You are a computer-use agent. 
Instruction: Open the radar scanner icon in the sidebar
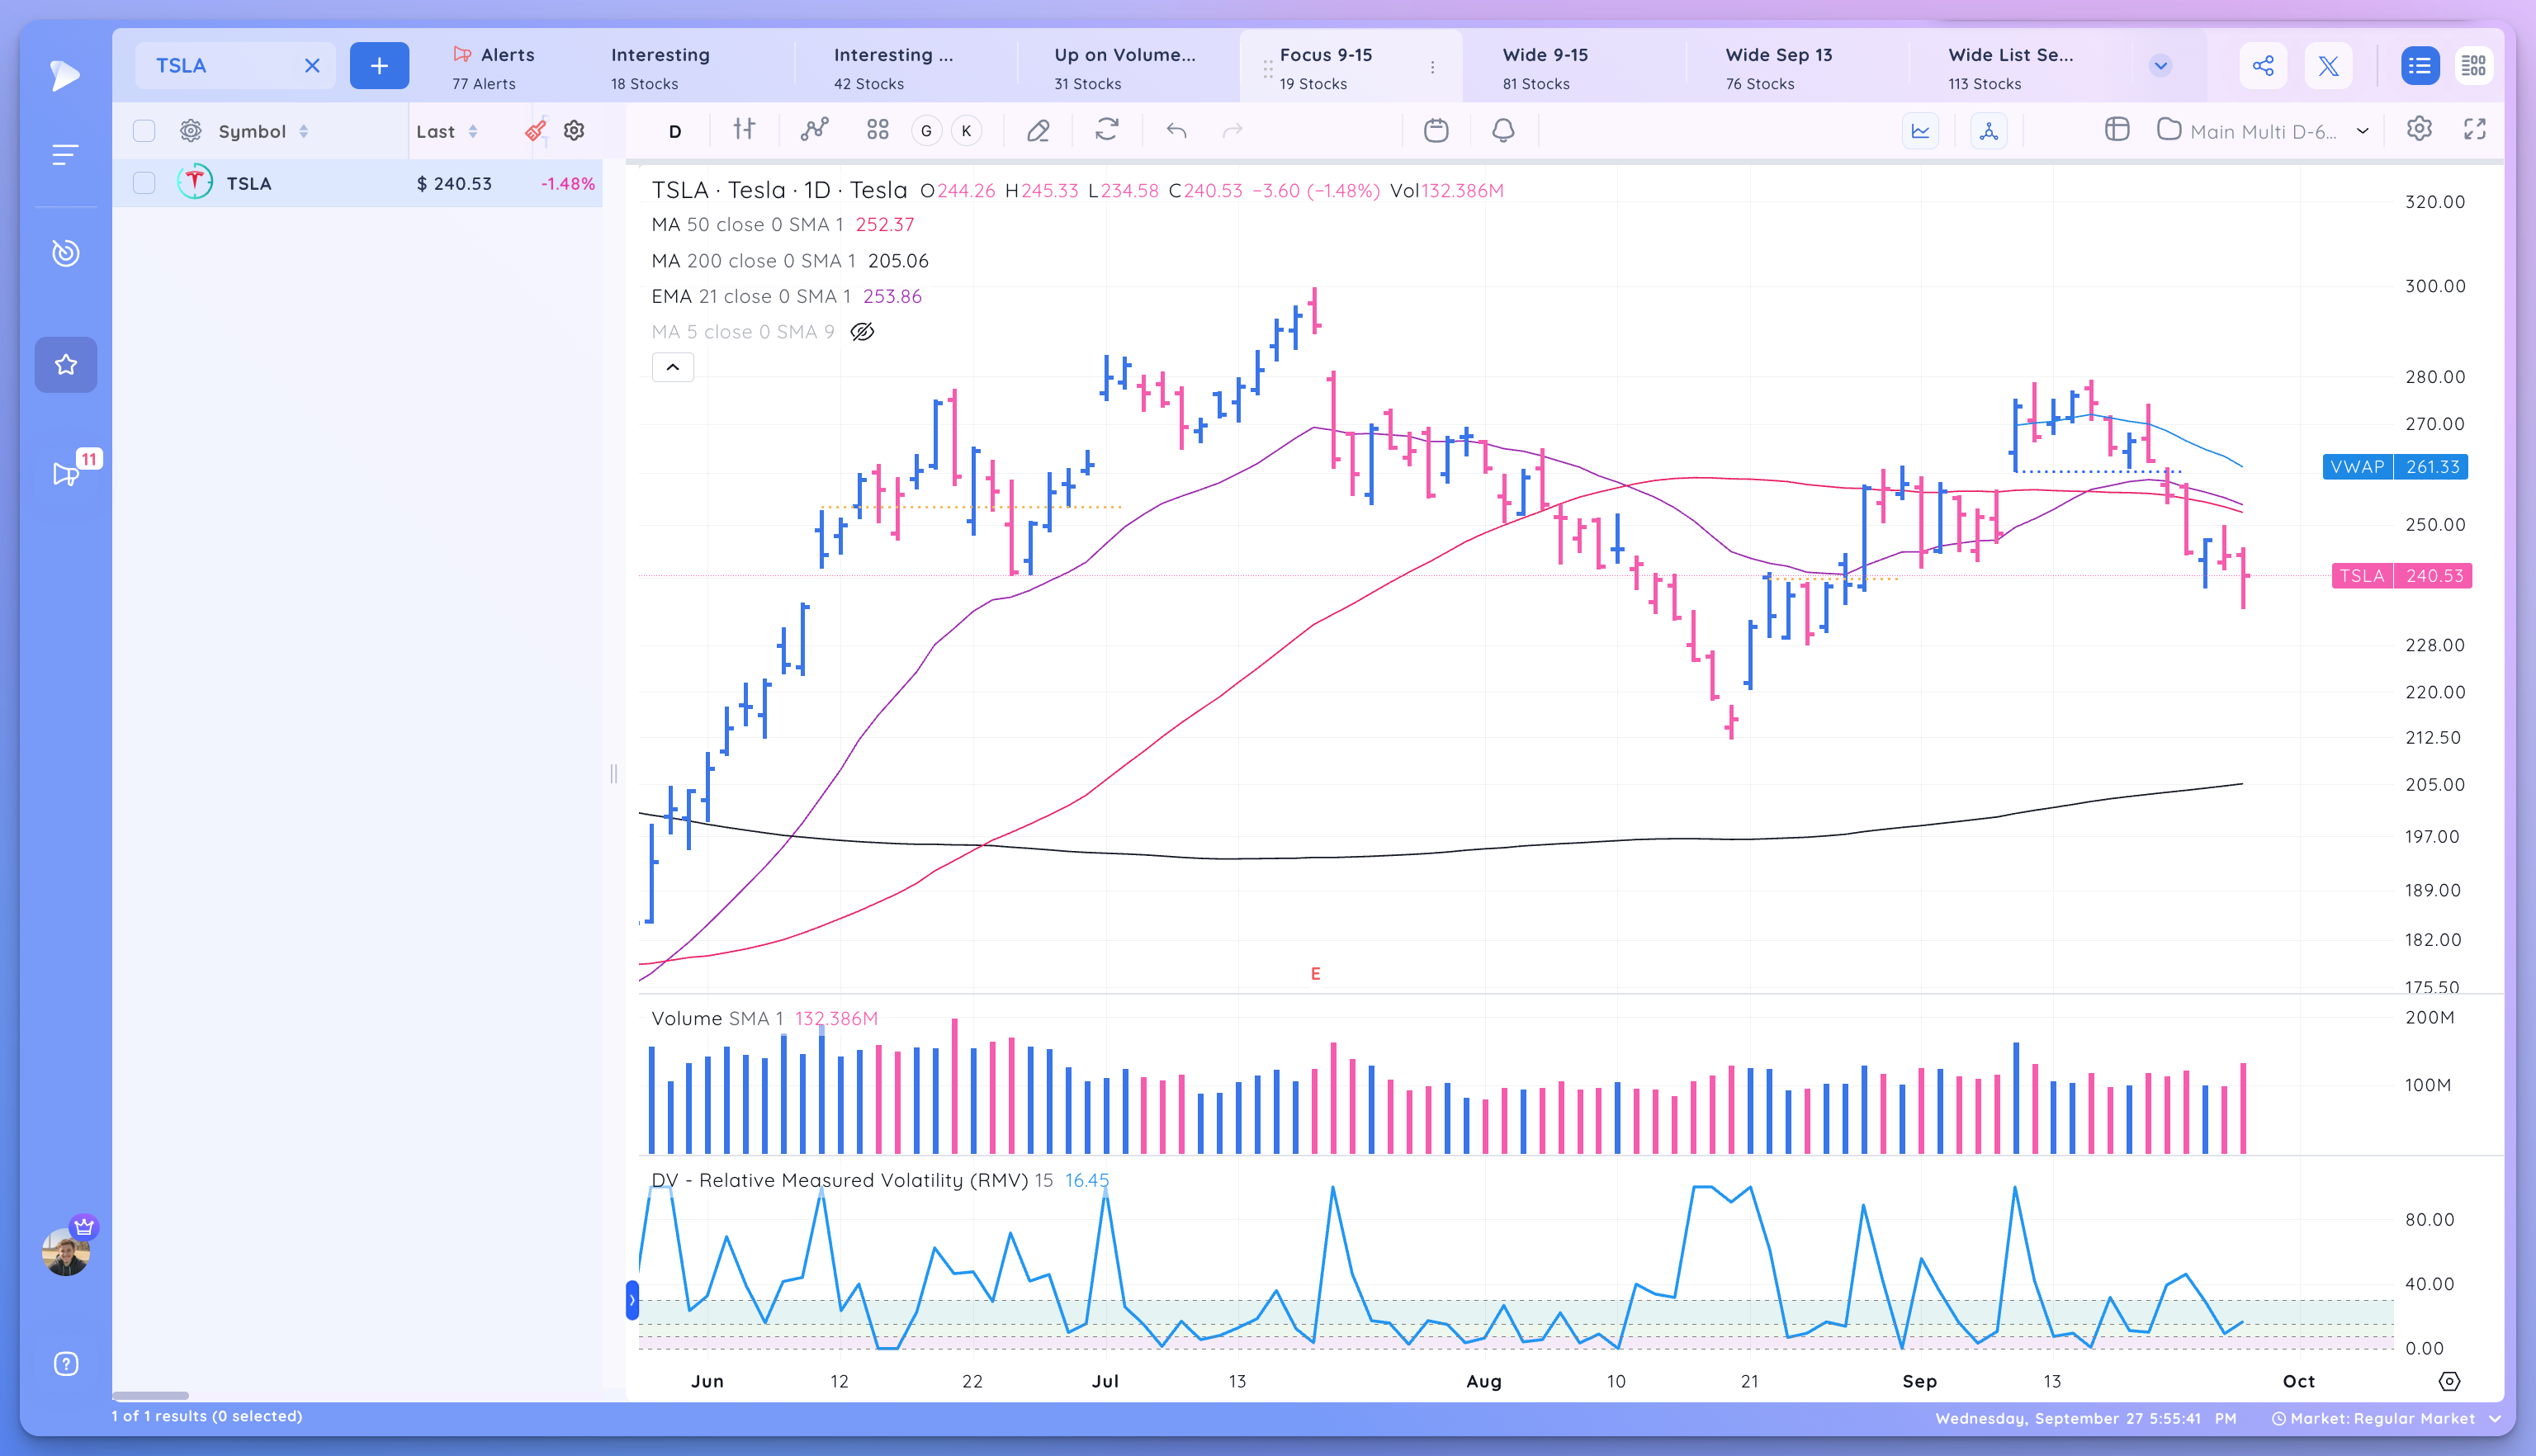pos(65,253)
